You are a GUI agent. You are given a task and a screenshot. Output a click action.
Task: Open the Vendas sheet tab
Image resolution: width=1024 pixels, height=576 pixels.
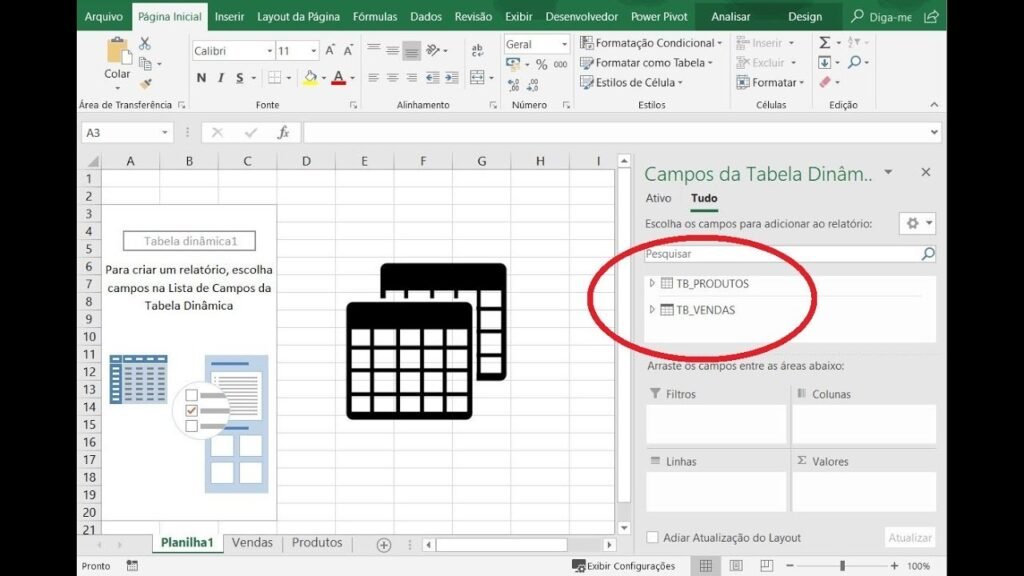coord(251,542)
